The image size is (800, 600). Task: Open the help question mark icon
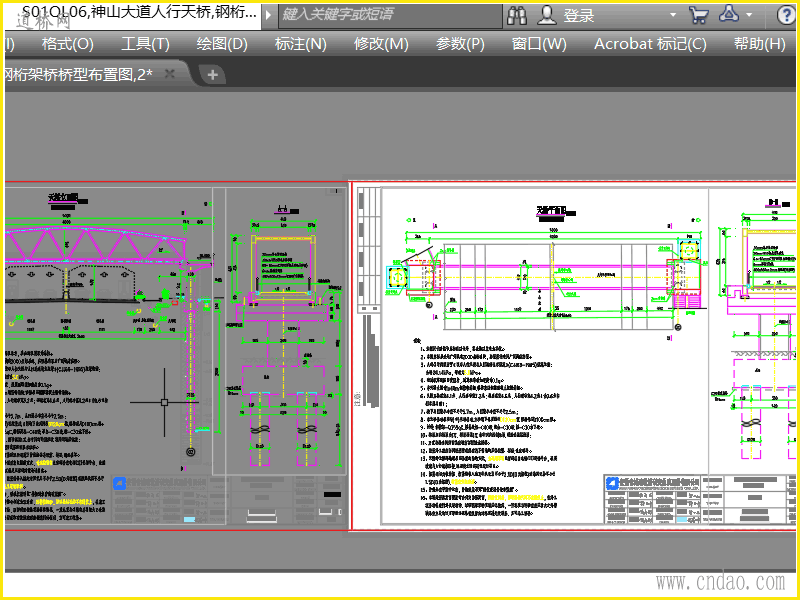[x=786, y=15]
